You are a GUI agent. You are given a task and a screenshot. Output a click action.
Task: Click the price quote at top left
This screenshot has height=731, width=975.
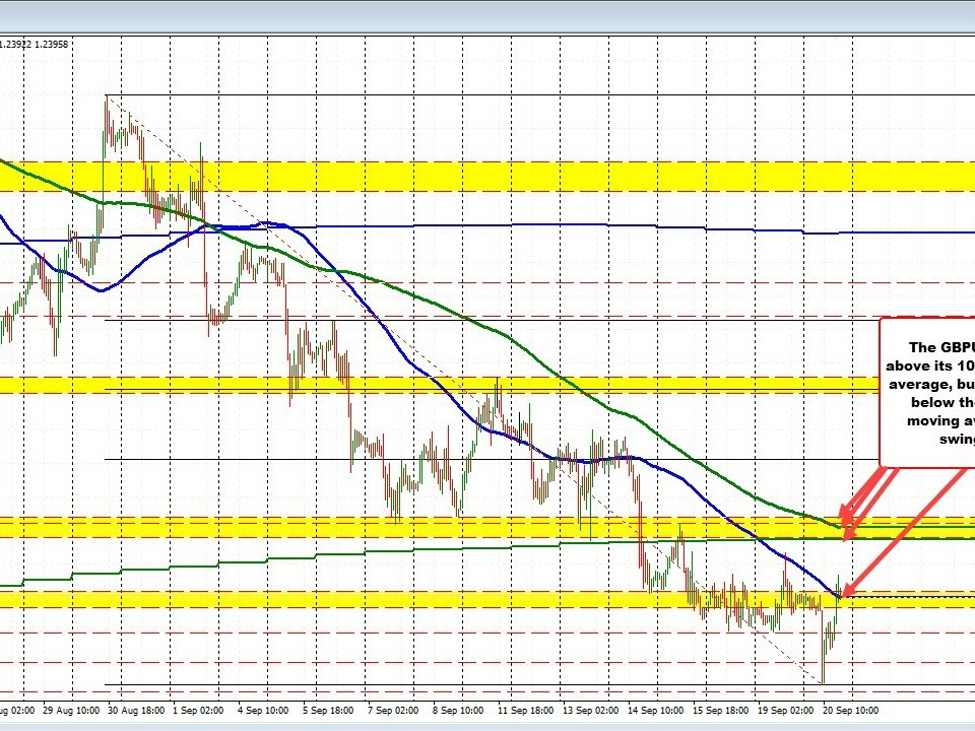click(35, 44)
